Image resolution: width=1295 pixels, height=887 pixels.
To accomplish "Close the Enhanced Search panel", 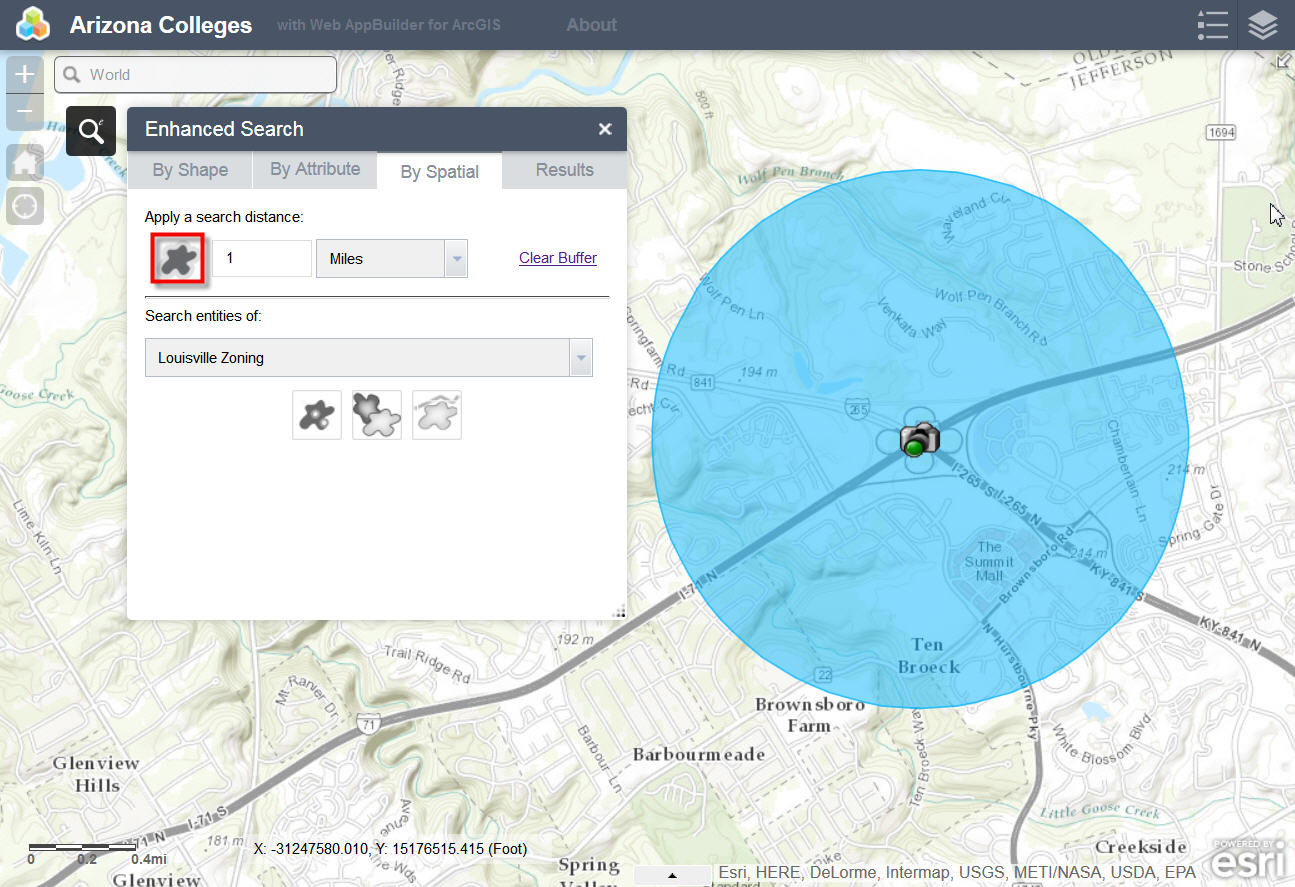I will tap(605, 129).
